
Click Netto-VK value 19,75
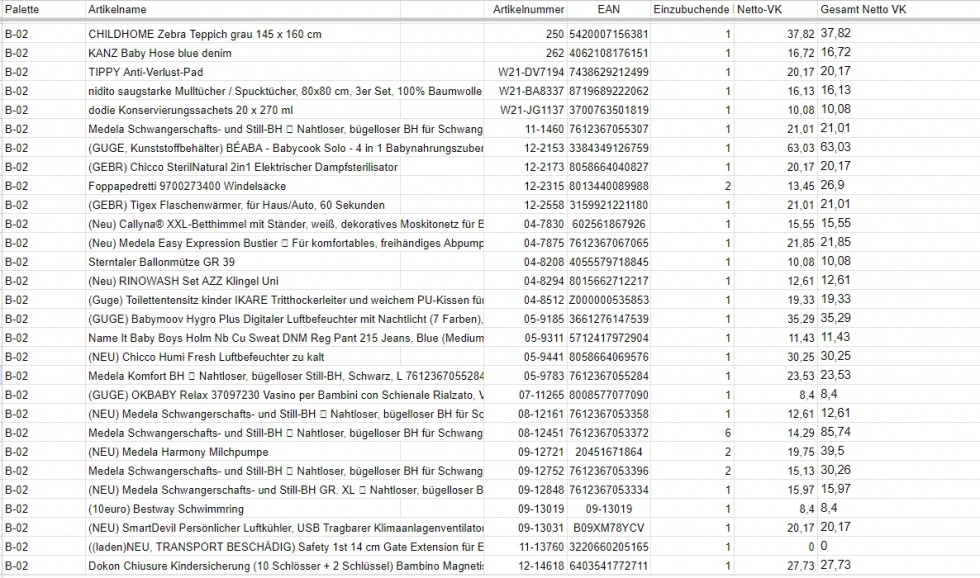point(801,452)
